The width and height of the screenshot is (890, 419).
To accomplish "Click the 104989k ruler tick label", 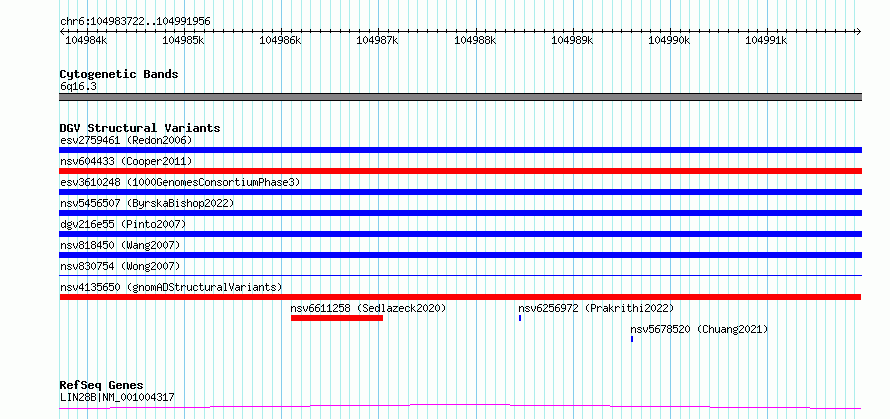I will (x=572, y=40).
